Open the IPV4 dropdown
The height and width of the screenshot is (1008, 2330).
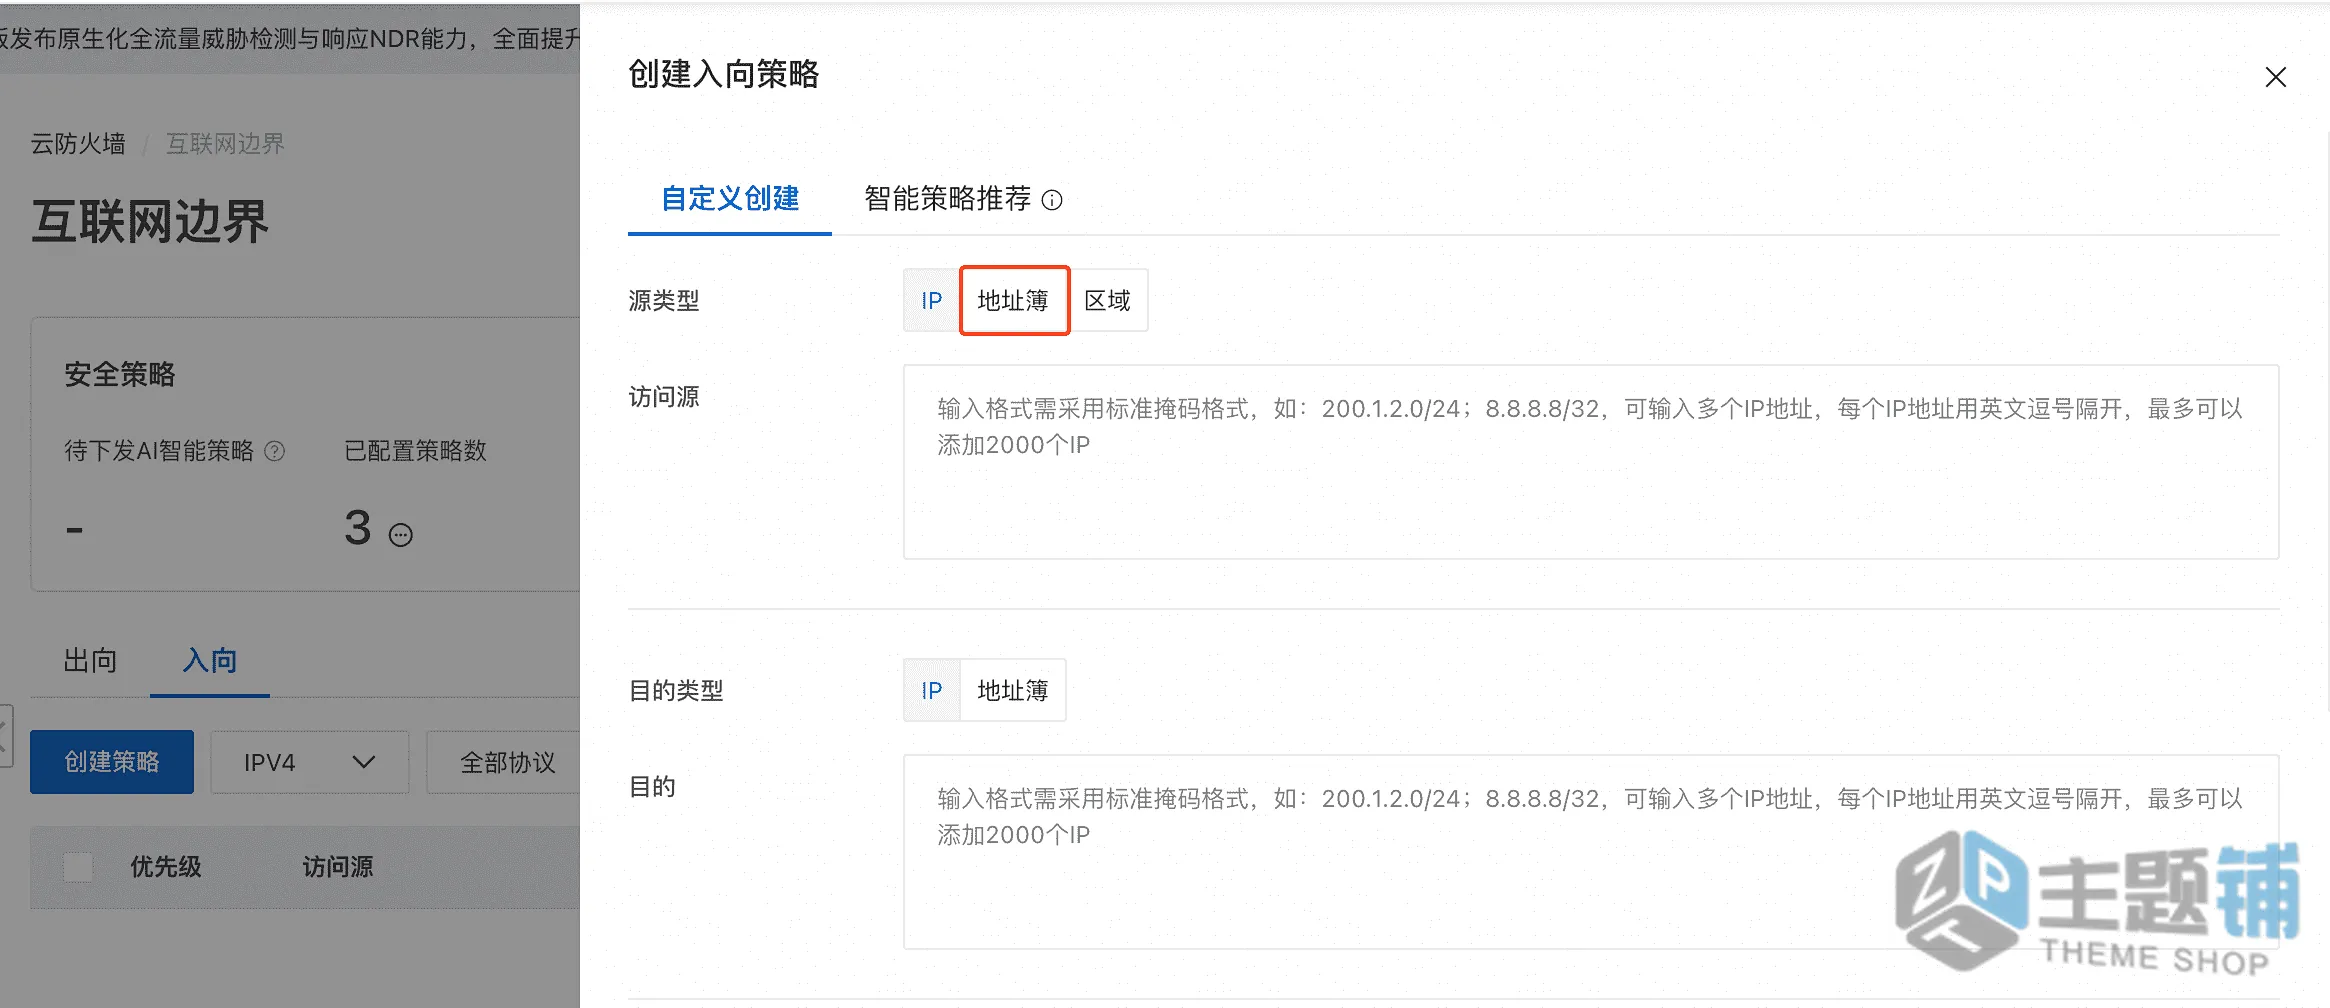[x=309, y=762]
